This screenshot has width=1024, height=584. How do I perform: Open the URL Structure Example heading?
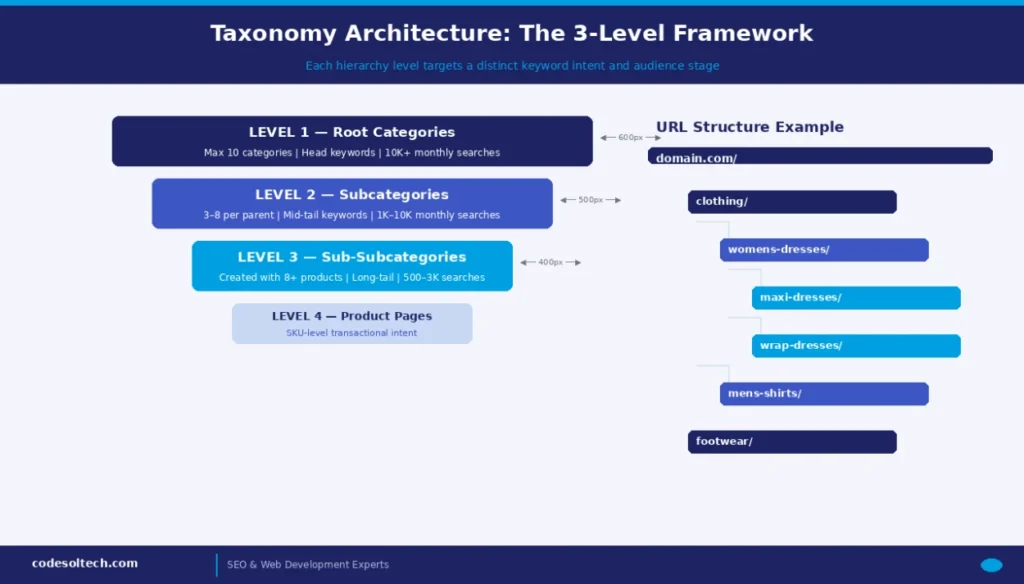coord(749,127)
